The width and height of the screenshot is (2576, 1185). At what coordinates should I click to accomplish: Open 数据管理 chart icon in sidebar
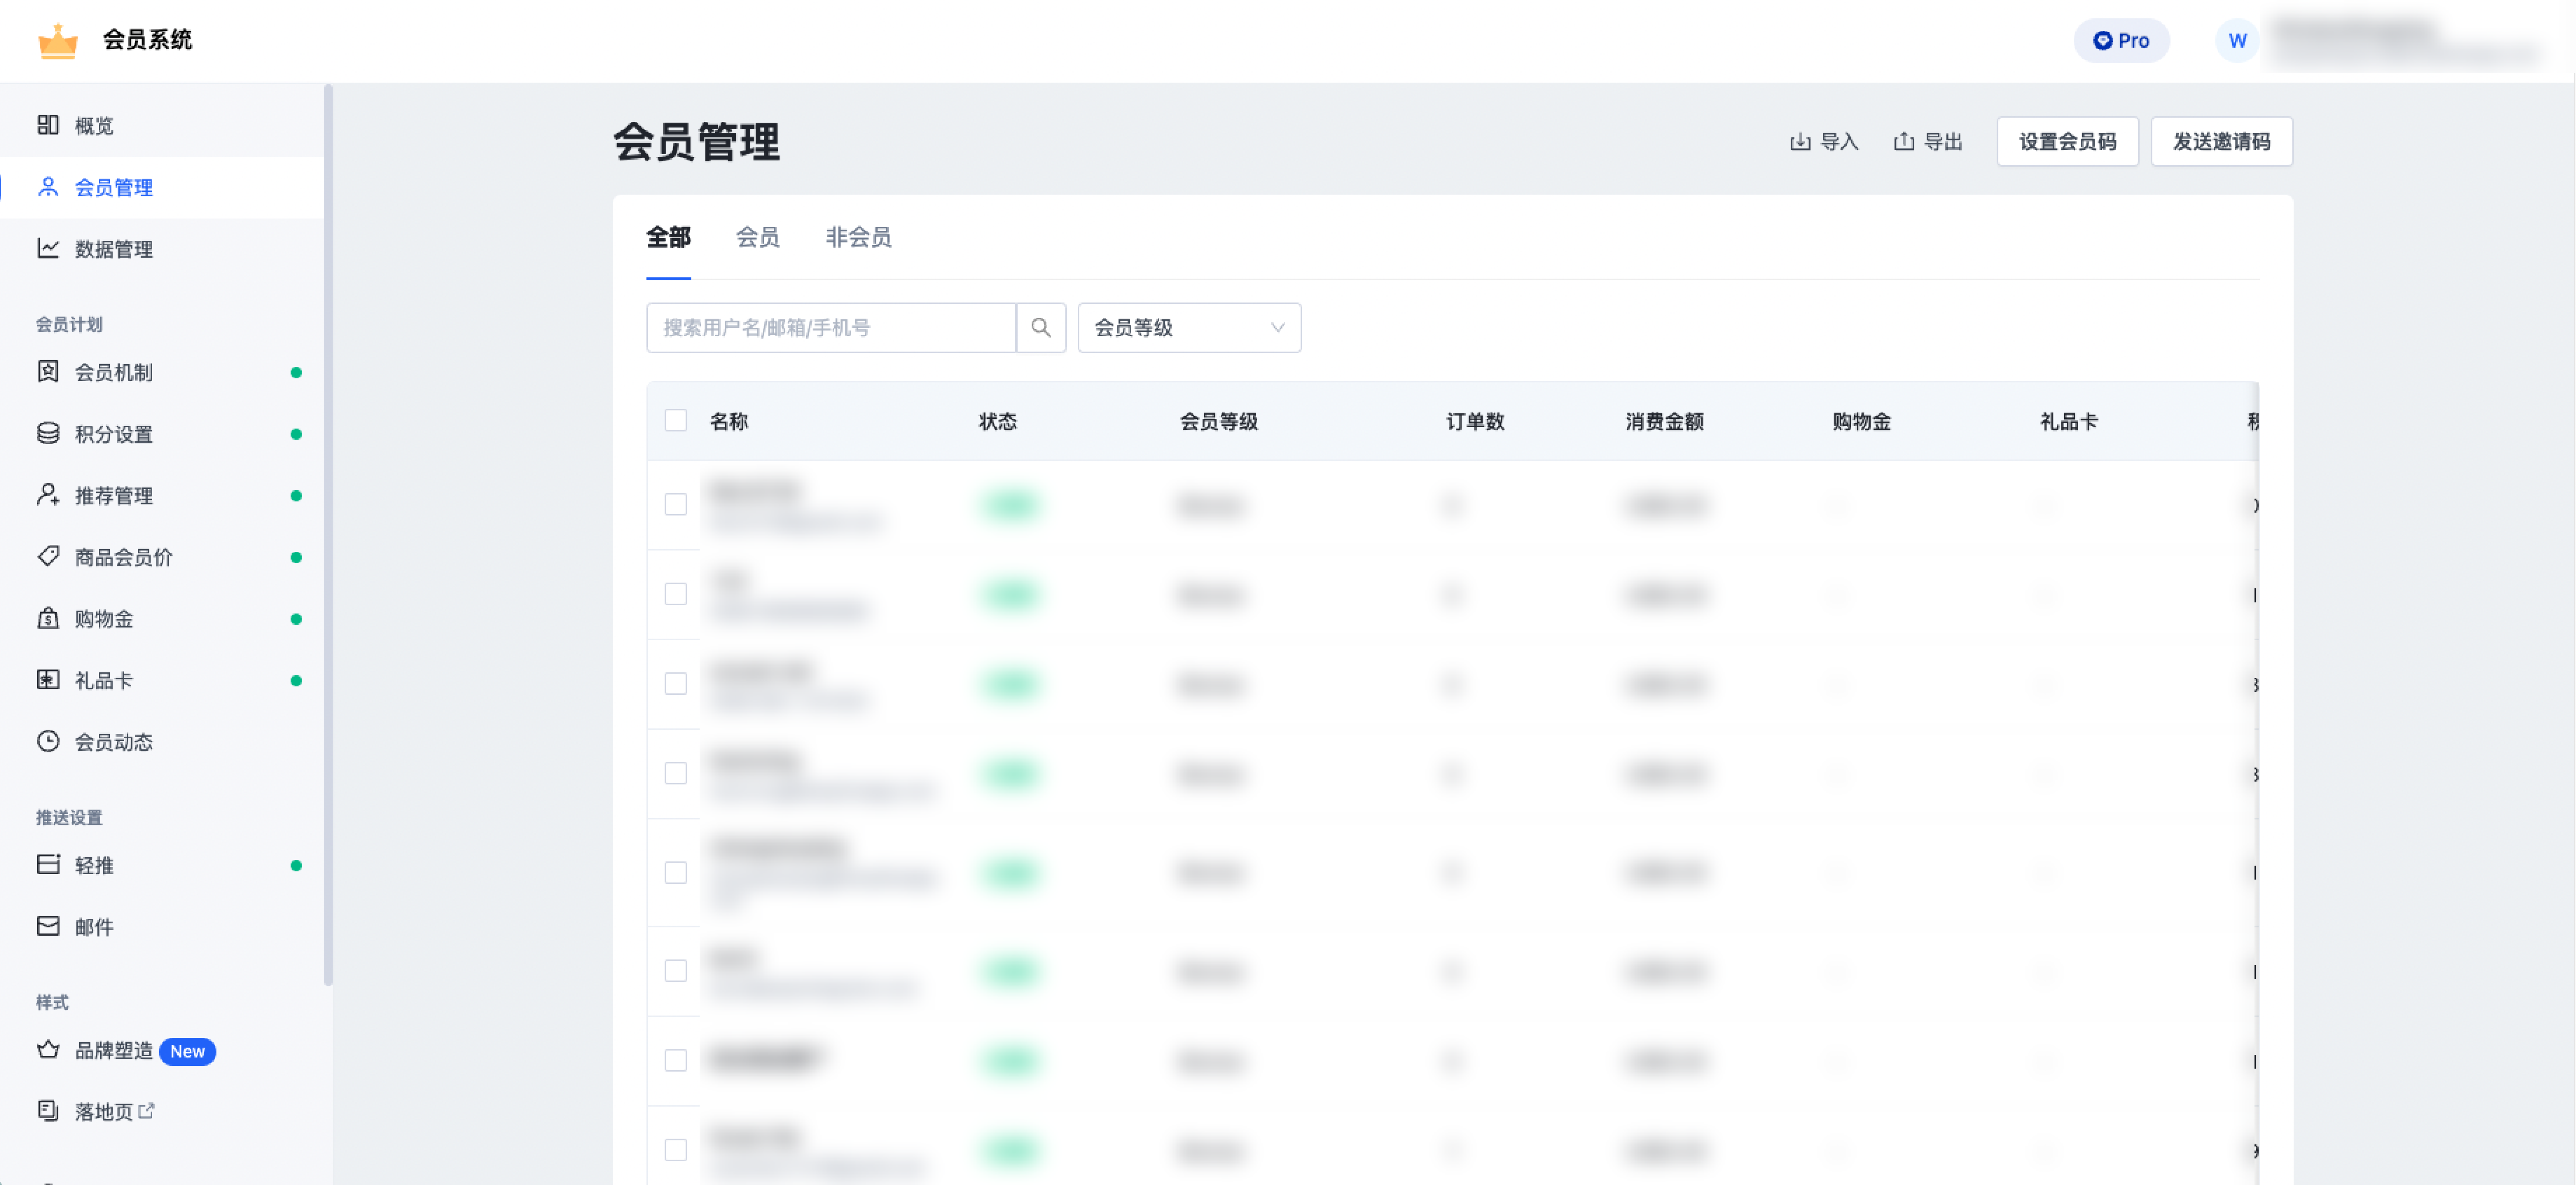coord(48,248)
